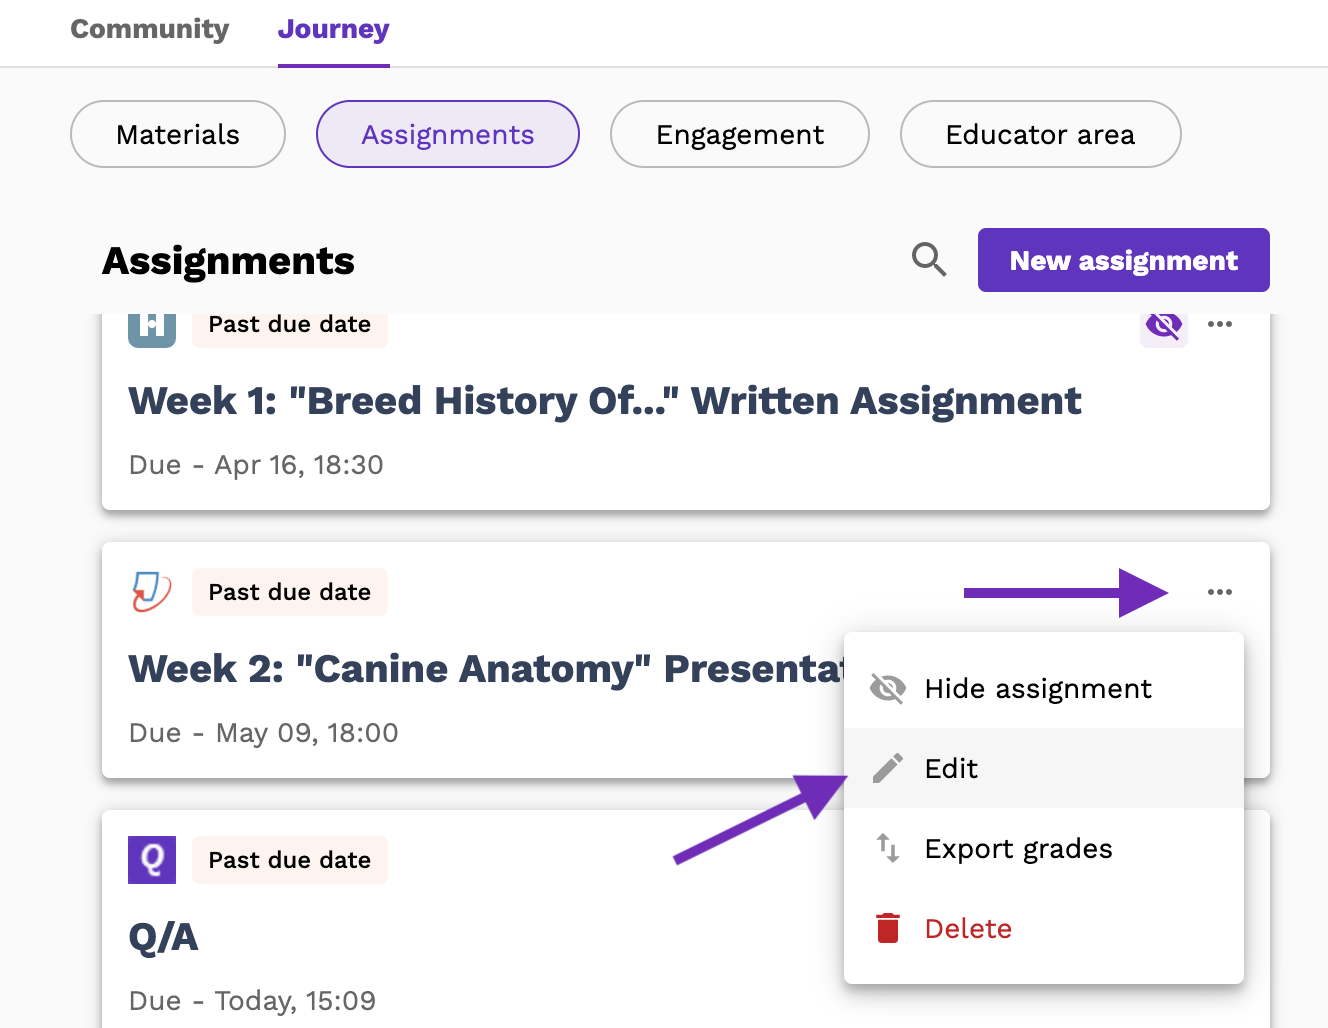The height and width of the screenshot is (1028, 1328).
Task: Click the up-down arrows export icon
Action: coord(888,848)
